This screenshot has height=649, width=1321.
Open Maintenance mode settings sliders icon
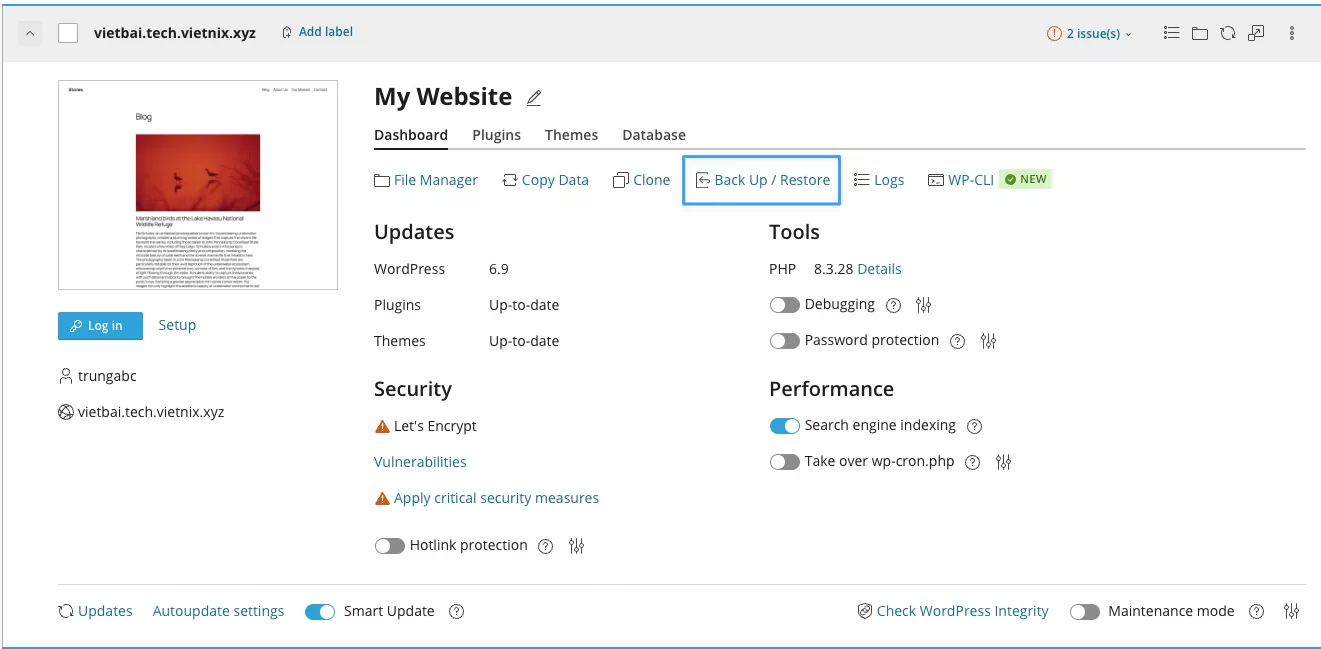1292,611
